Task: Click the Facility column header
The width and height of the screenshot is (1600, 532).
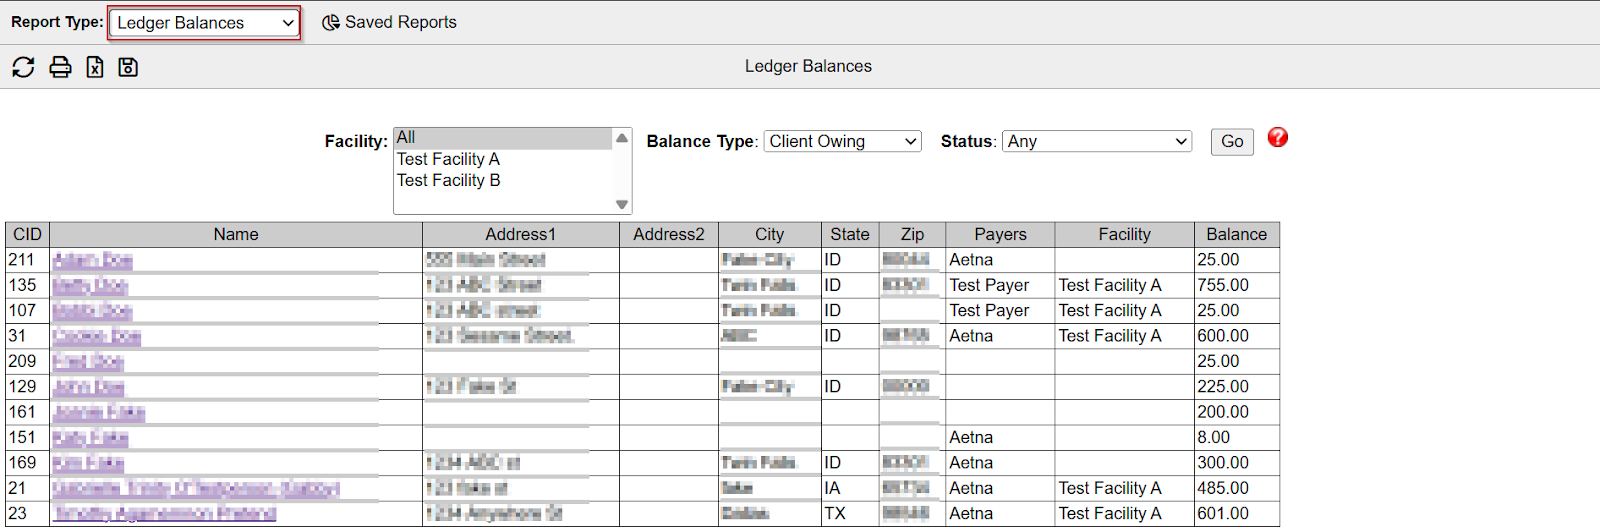Action: tap(1124, 234)
